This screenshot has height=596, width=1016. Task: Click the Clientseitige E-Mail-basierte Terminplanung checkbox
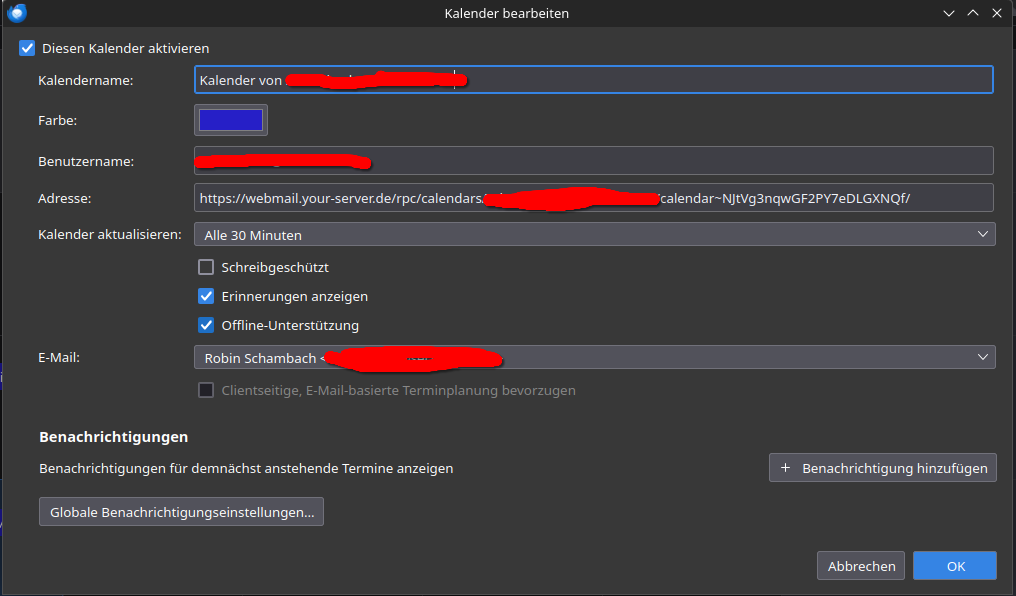[x=206, y=390]
